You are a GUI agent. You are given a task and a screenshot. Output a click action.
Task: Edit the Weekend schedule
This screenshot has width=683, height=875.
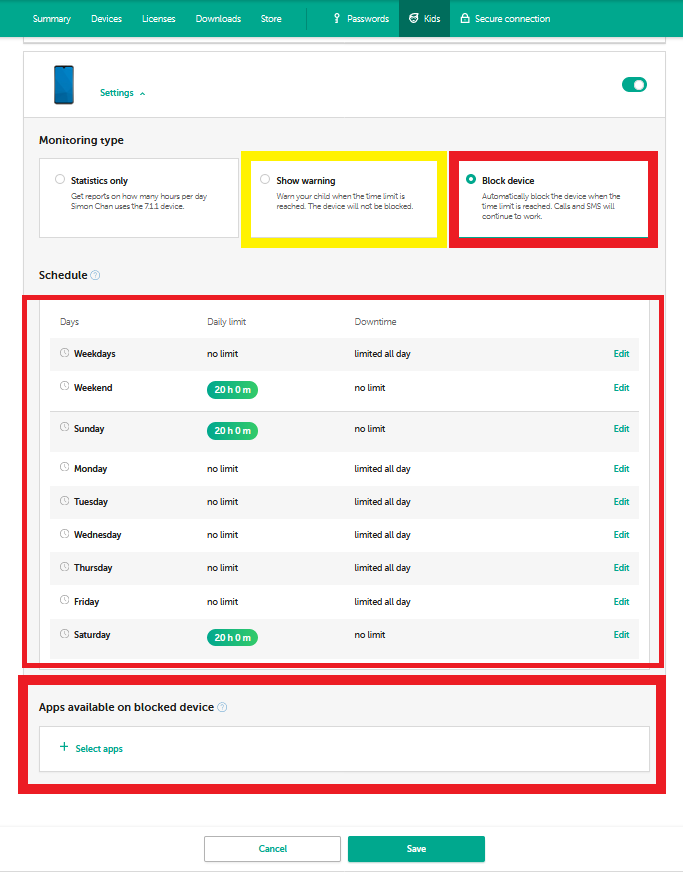(621, 388)
